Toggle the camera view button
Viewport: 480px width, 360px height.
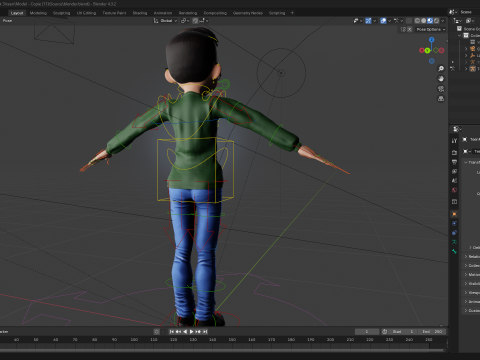tap(441, 89)
